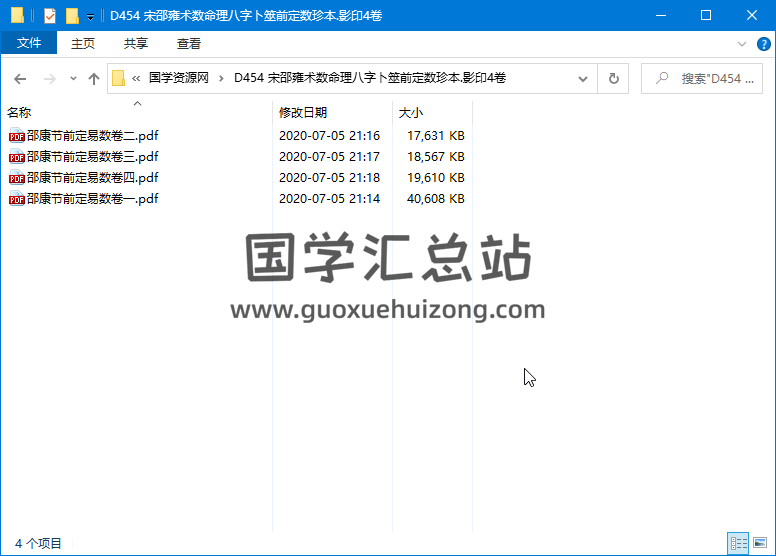
Task: Click the PDF icon of 卷一 file
Action: (16, 199)
